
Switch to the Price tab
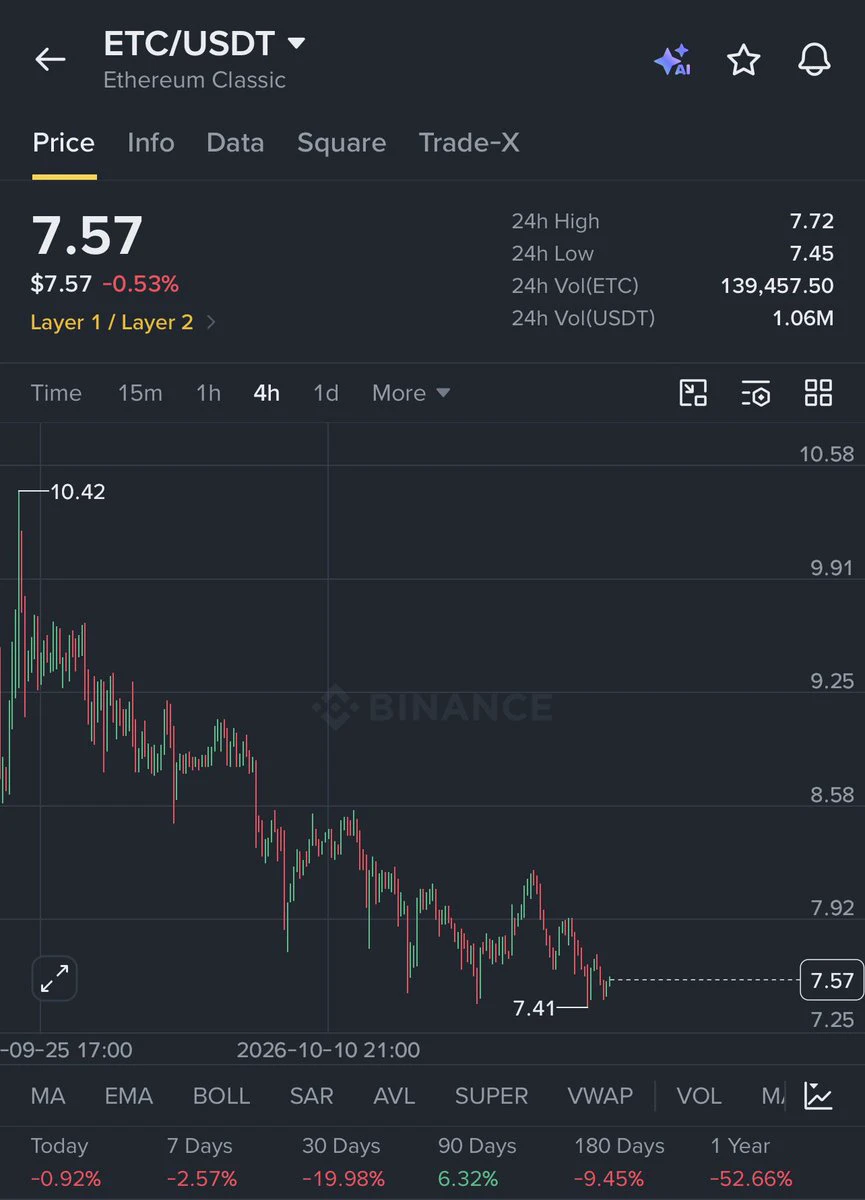pos(64,143)
